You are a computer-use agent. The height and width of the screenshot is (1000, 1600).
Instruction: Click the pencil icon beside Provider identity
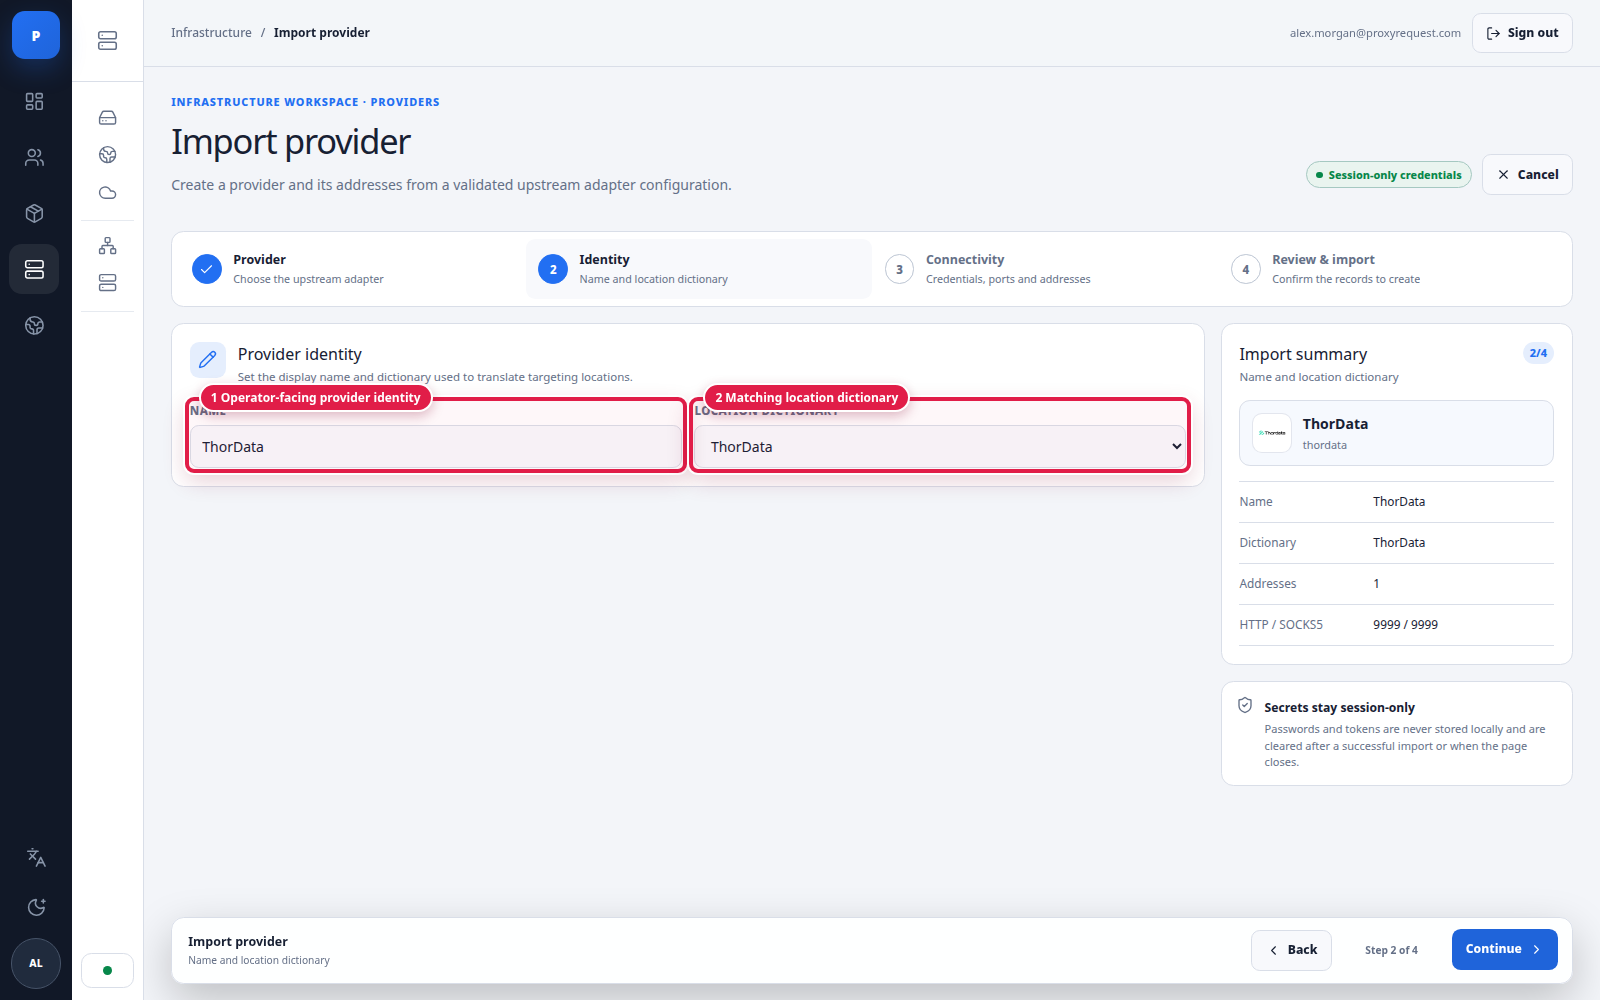tap(208, 360)
